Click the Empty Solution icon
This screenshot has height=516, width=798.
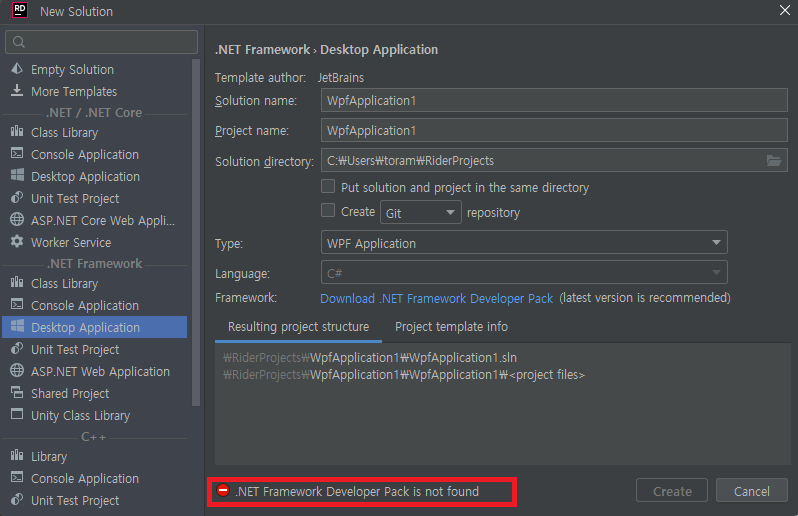[x=17, y=69]
